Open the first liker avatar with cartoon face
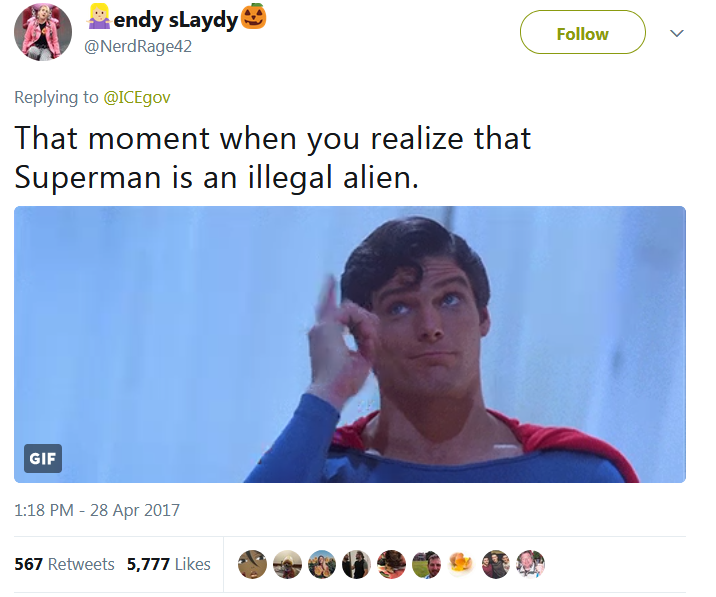 point(252,564)
